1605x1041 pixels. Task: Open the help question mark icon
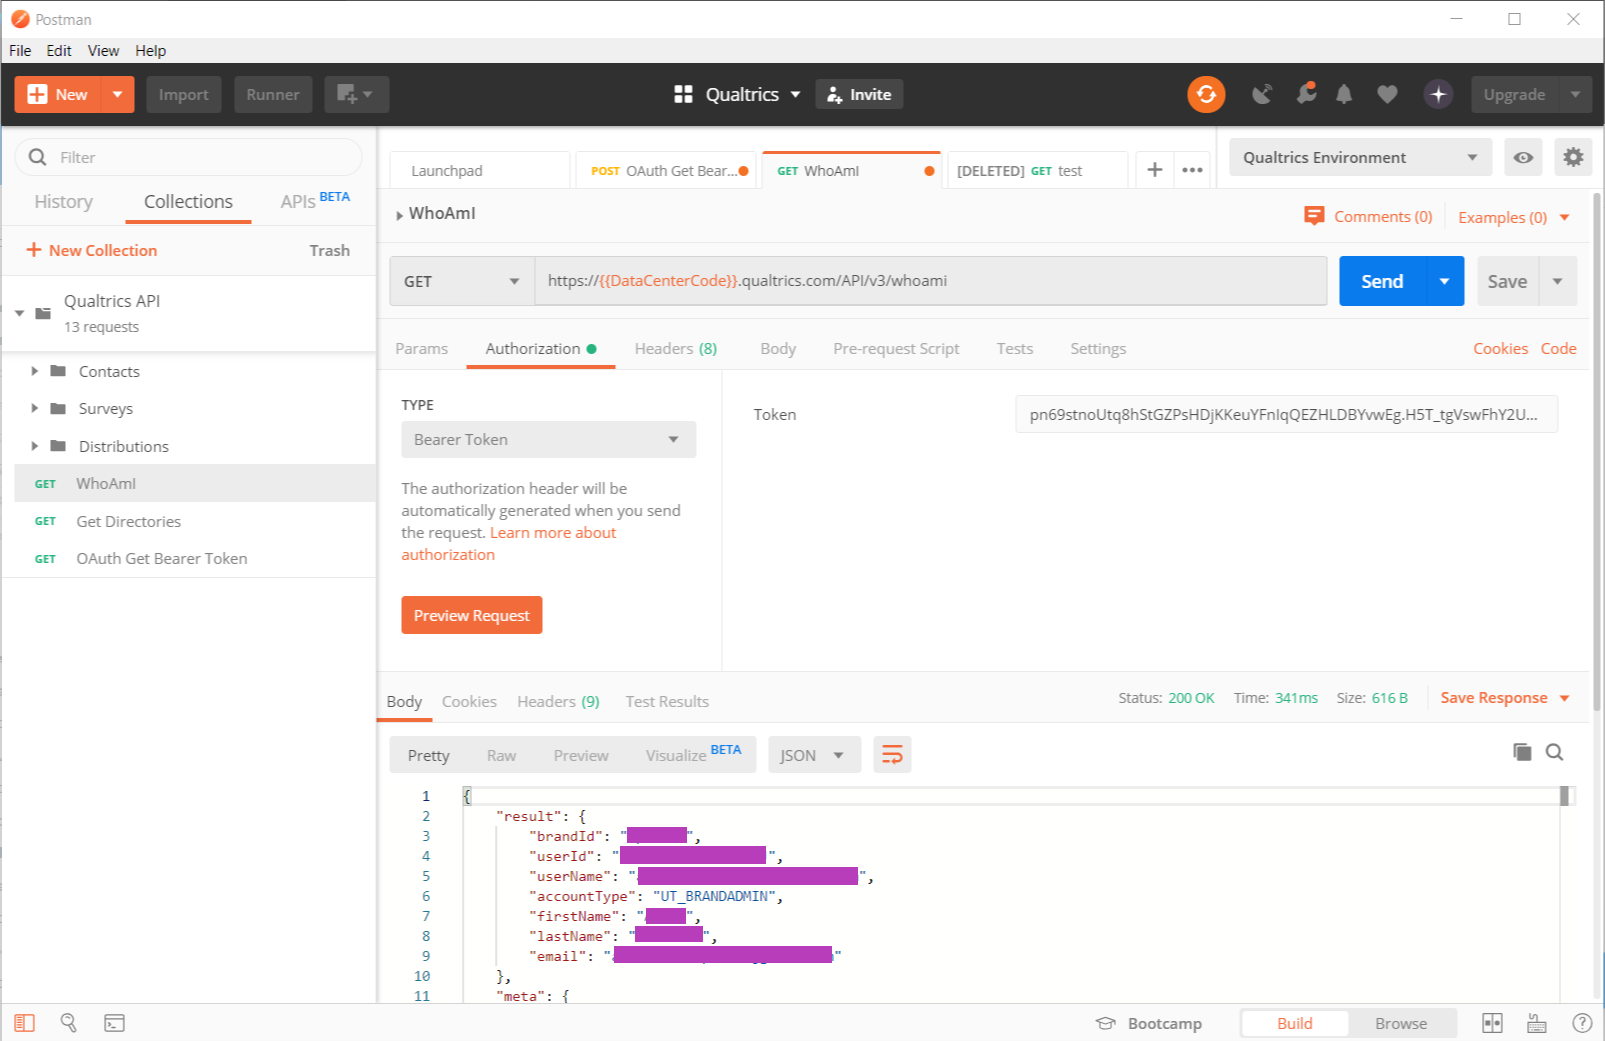click(1582, 1023)
